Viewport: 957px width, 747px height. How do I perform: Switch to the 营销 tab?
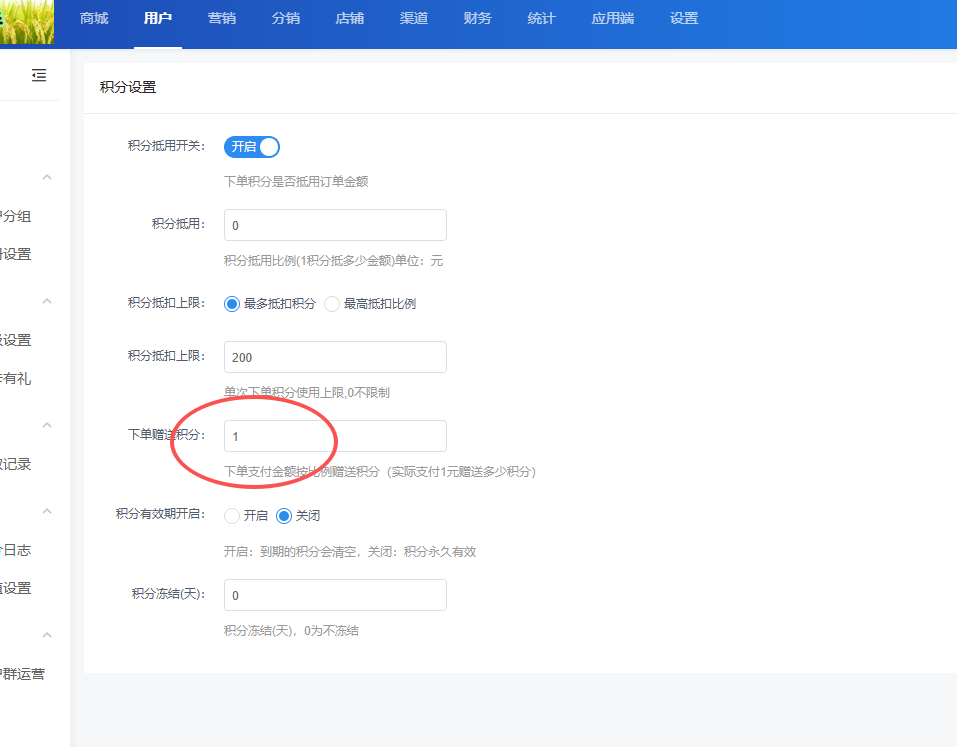(222, 19)
